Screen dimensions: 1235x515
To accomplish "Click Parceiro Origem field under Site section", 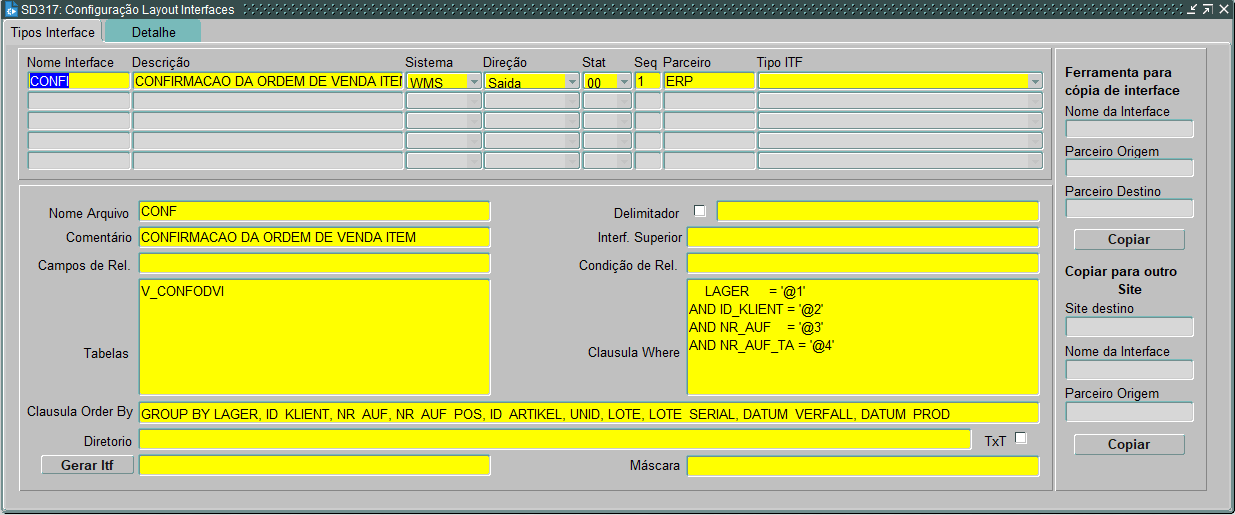I will (x=1130, y=411).
